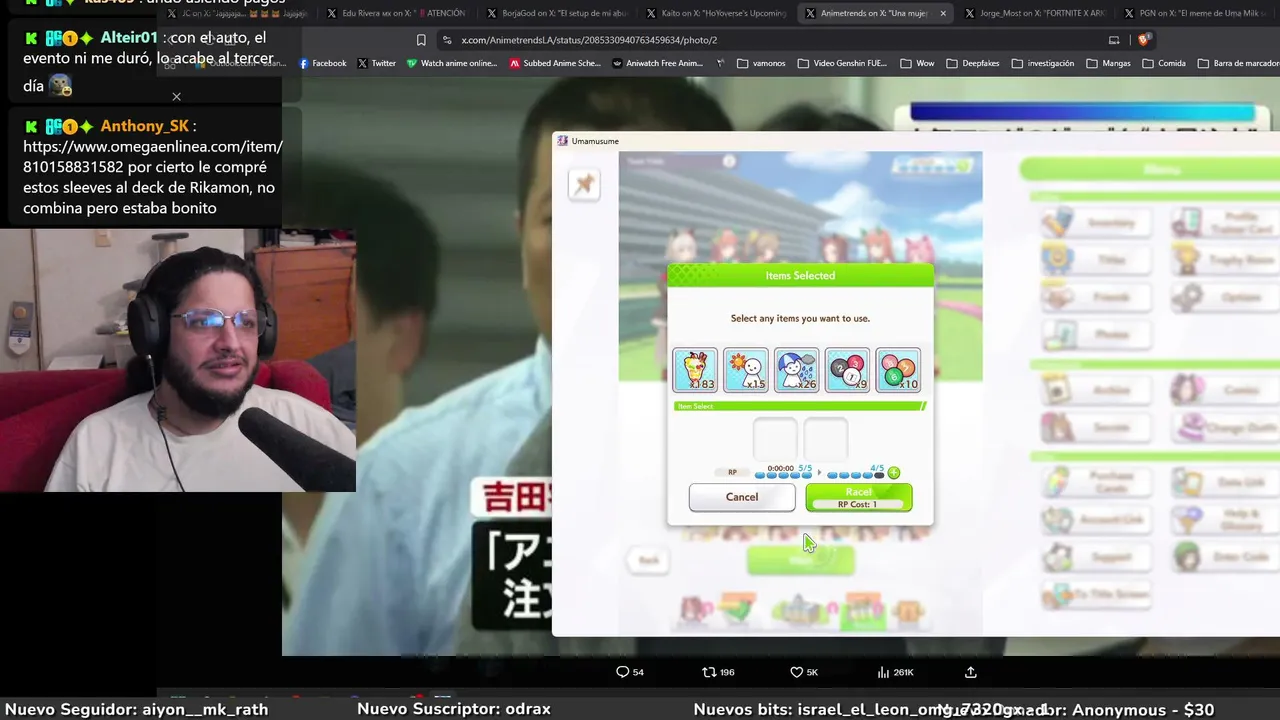Bookmark this page from the address bar
Screen dimensions: 1280x720
(x=421, y=40)
